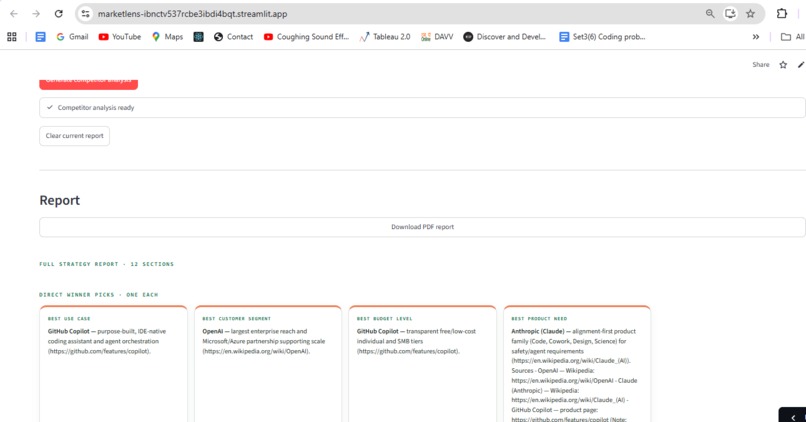
Task: Install app icon in address bar
Action: [730, 14]
